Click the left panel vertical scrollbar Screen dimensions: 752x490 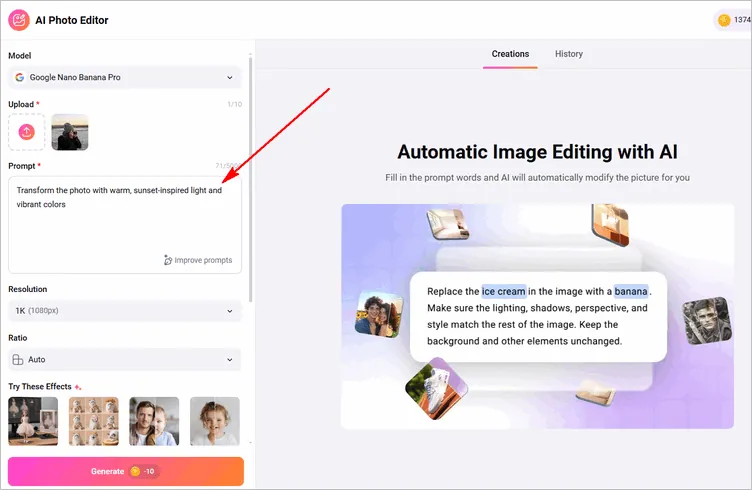click(249, 180)
